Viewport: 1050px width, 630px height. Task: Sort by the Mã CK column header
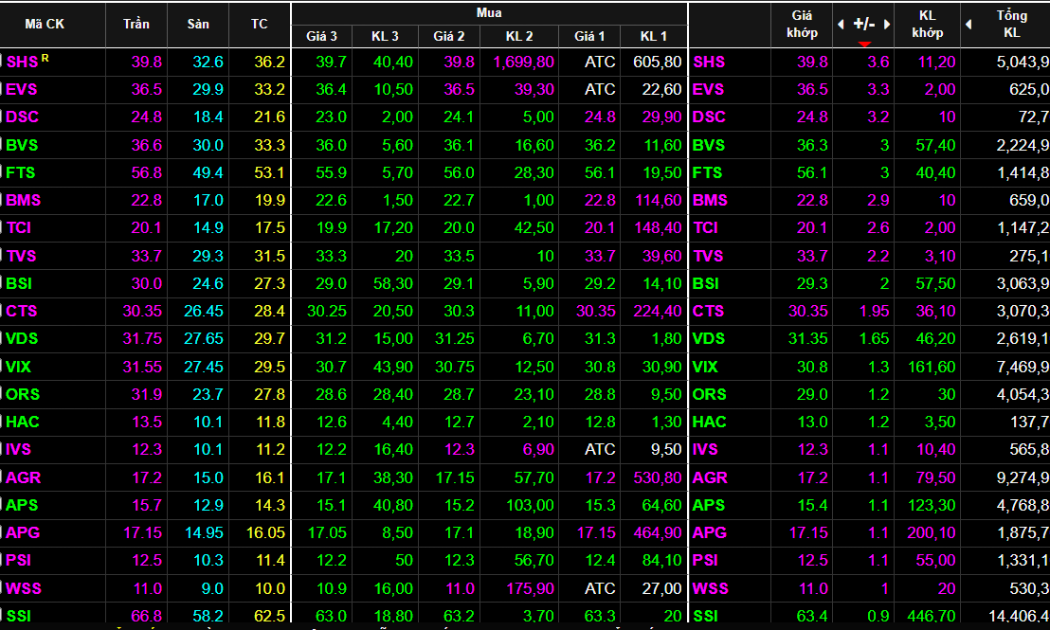pos(45,24)
